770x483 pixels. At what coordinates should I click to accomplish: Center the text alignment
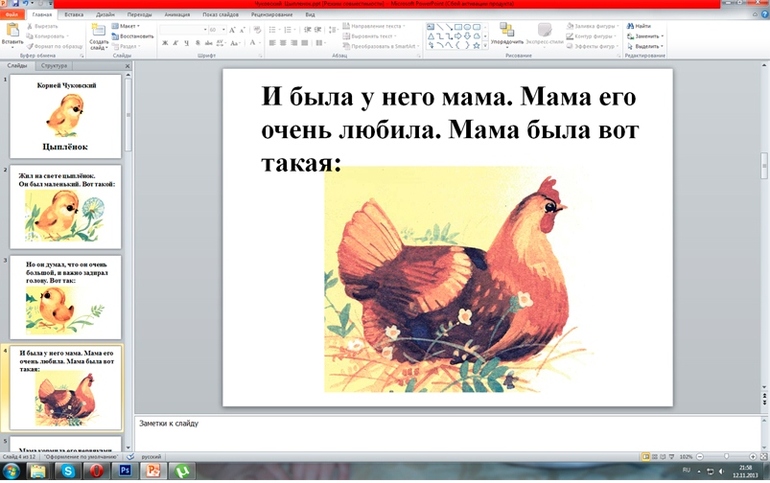[283, 43]
